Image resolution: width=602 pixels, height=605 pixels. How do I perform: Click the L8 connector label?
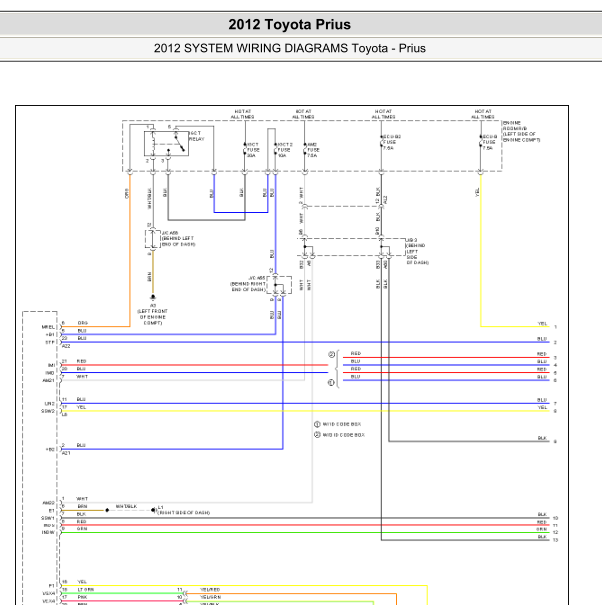pyautogui.click(x=64, y=415)
